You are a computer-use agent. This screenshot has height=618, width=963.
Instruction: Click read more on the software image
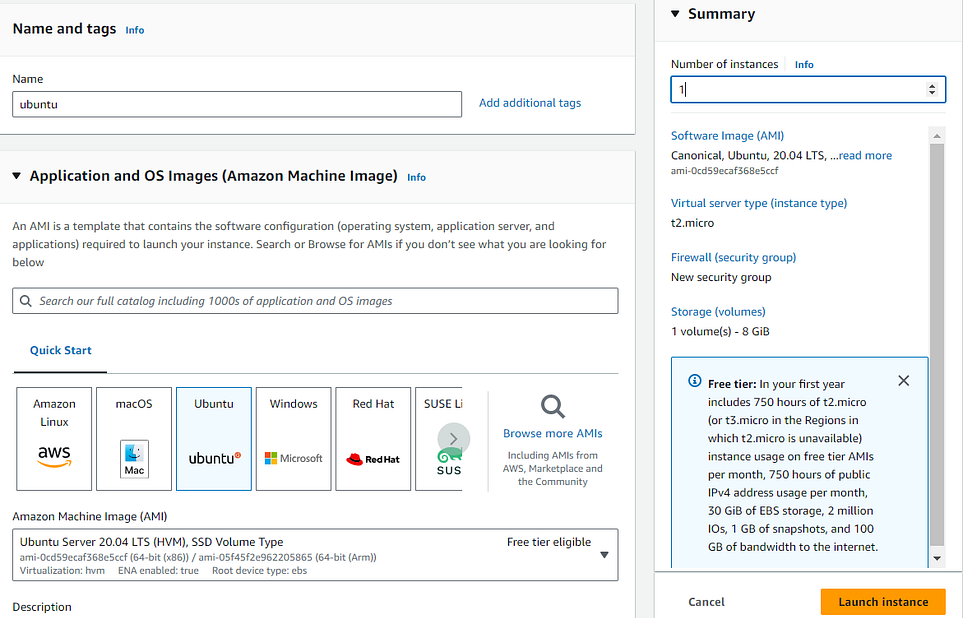(x=865, y=155)
